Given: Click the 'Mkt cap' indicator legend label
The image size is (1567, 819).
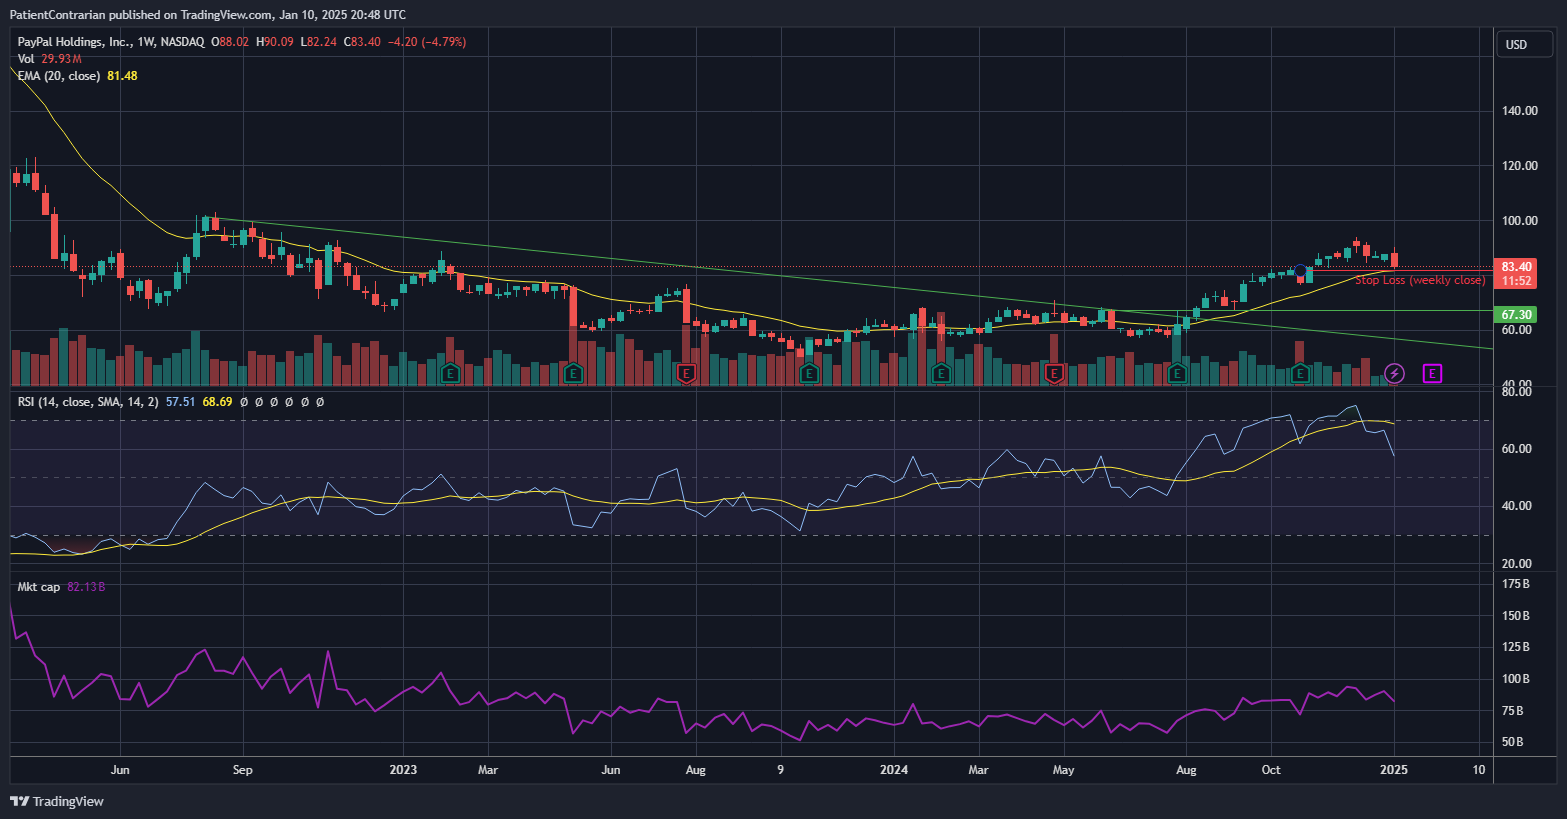Looking at the screenshot, I should [x=38, y=587].
